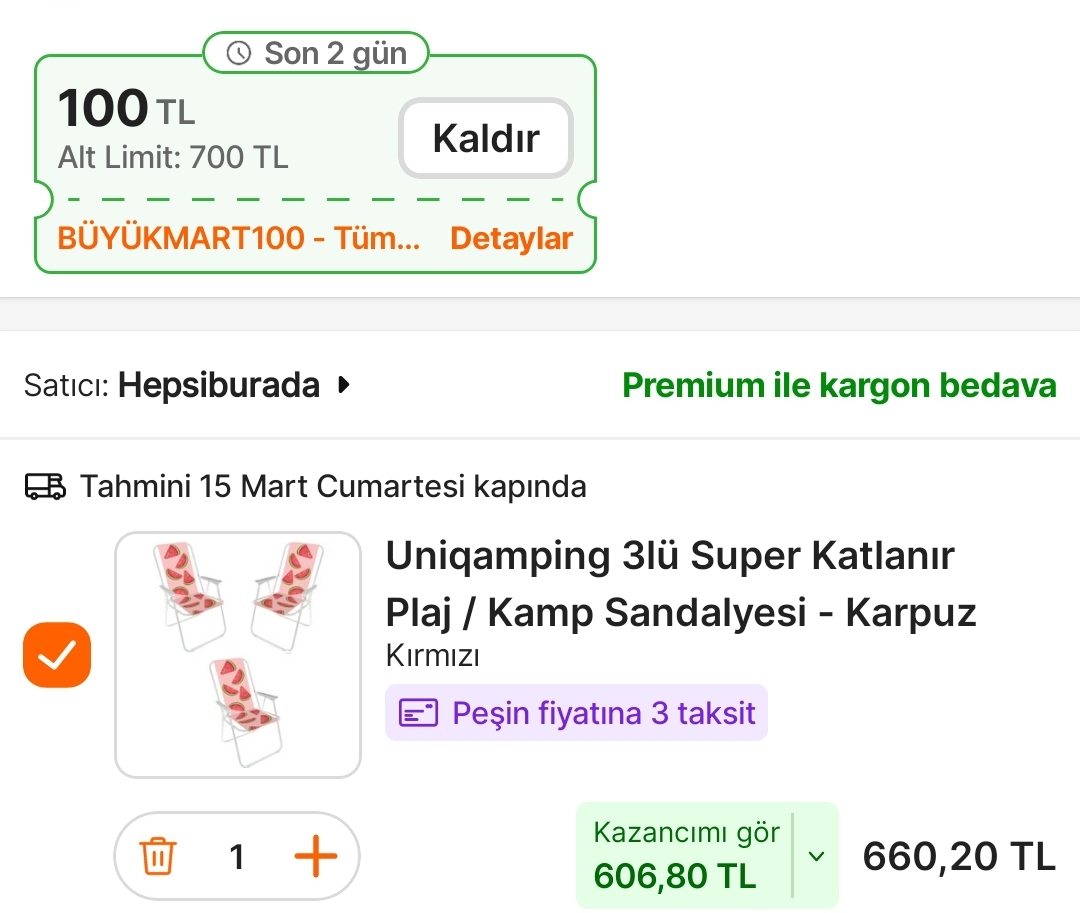Viewport: 1080px width, 913px height.
Task: Tap the 660,20 TL price
Action: [958, 856]
